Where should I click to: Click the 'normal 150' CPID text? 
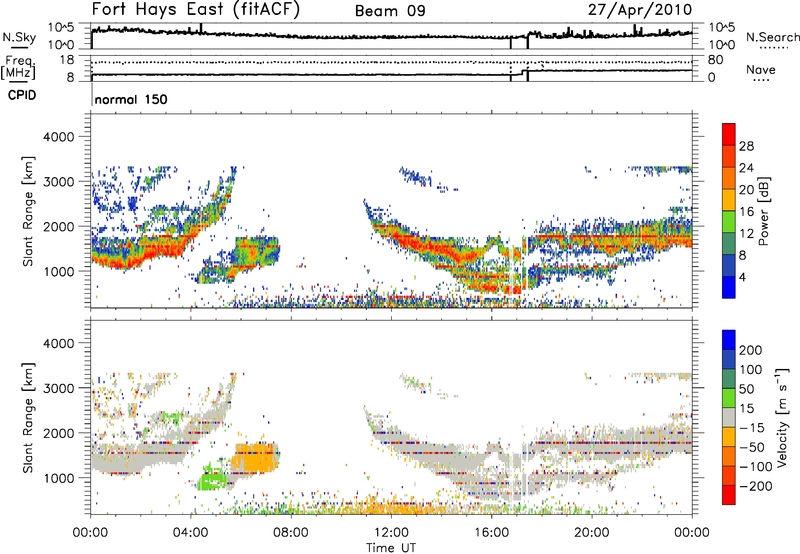click(131, 99)
